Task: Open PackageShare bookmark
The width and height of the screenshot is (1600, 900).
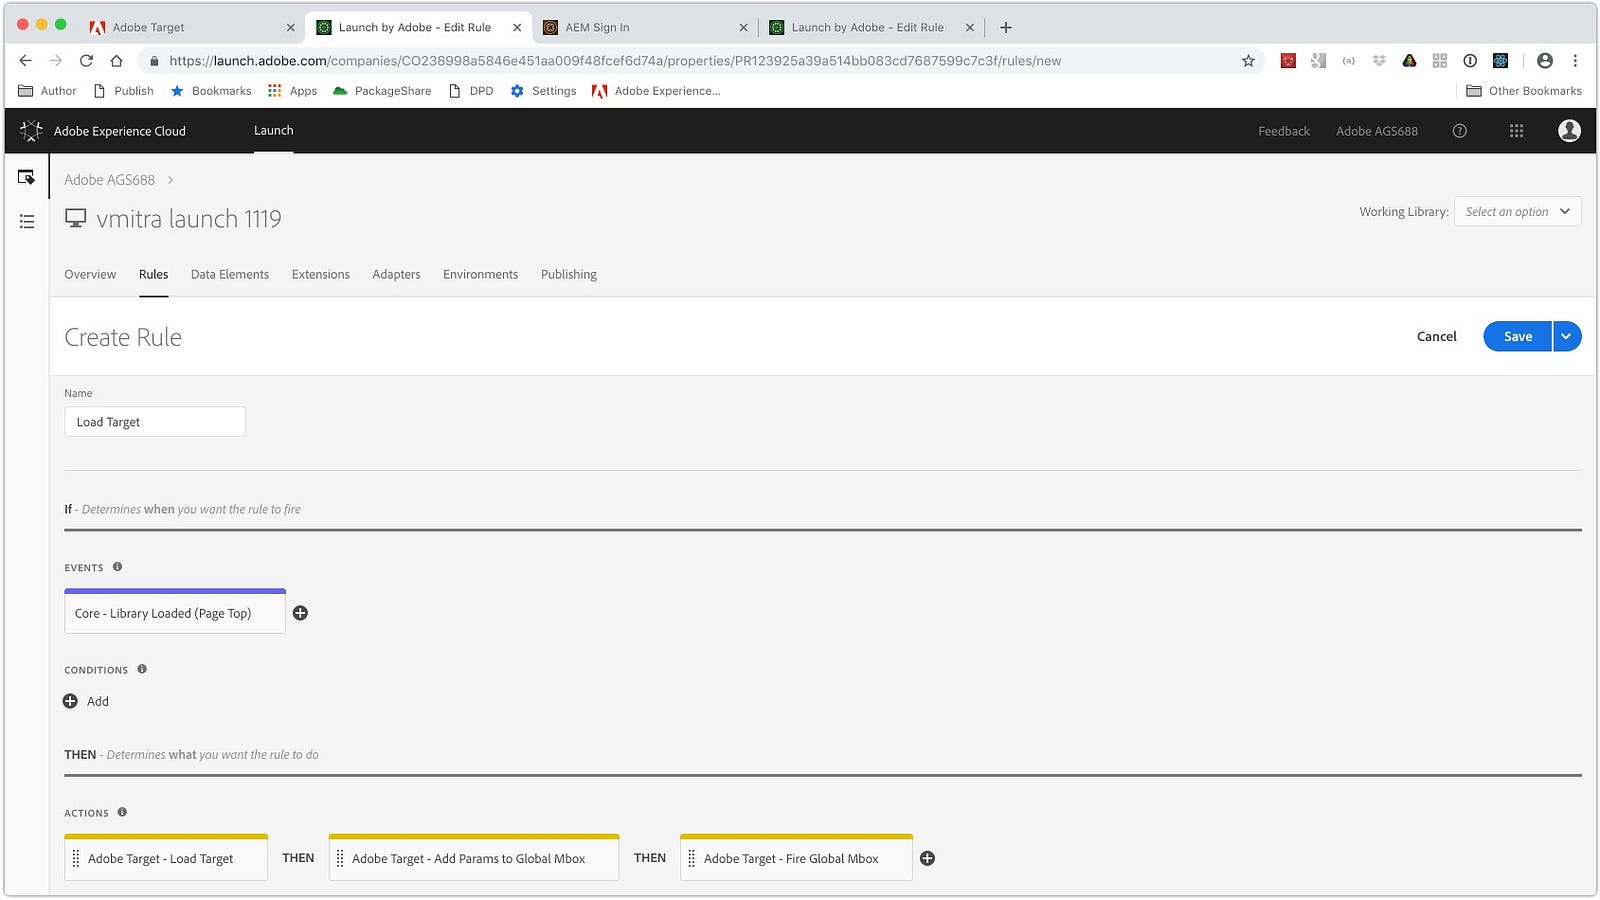Action: tap(382, 91)
